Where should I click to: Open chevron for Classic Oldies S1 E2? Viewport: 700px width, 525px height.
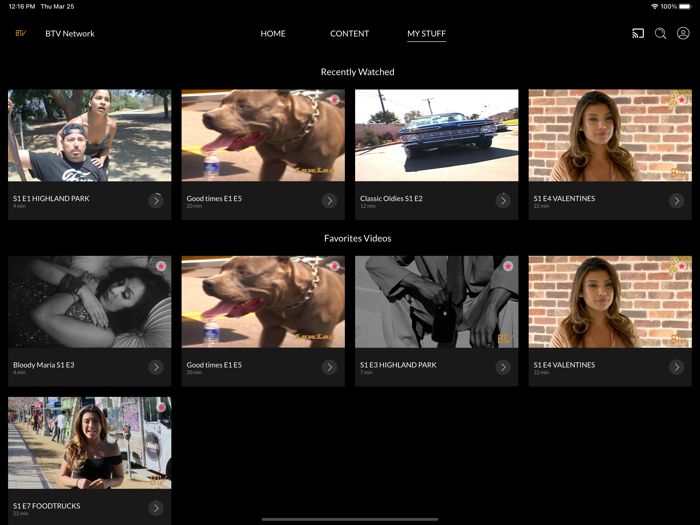tap(503, 200)
